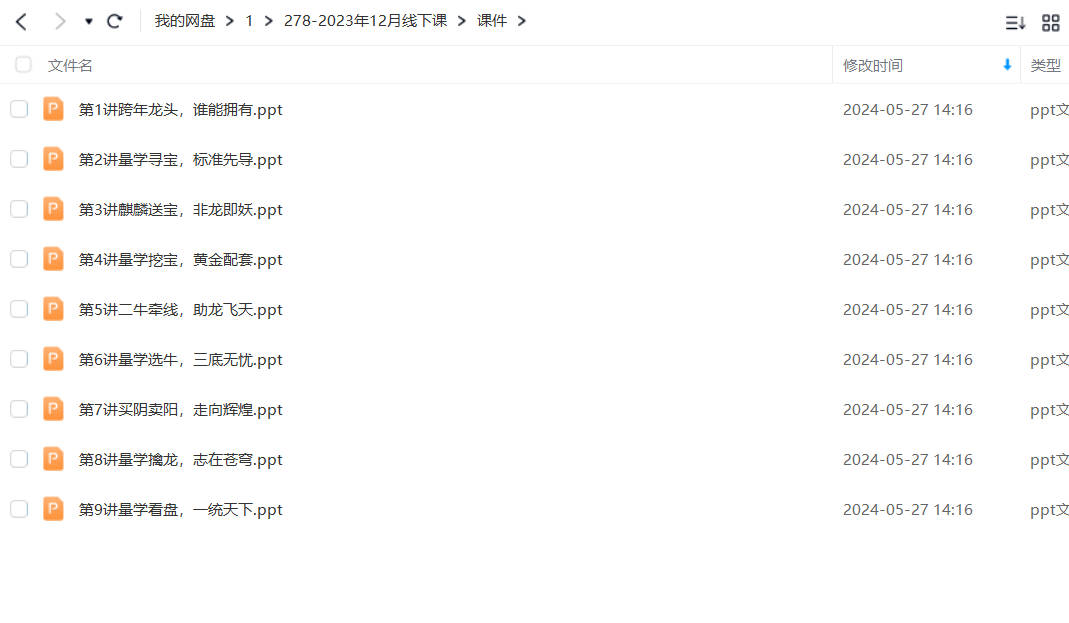
Task: Select the 第6讲量学选牛，三底无忧.ppt row
Action: pos(534,359)
